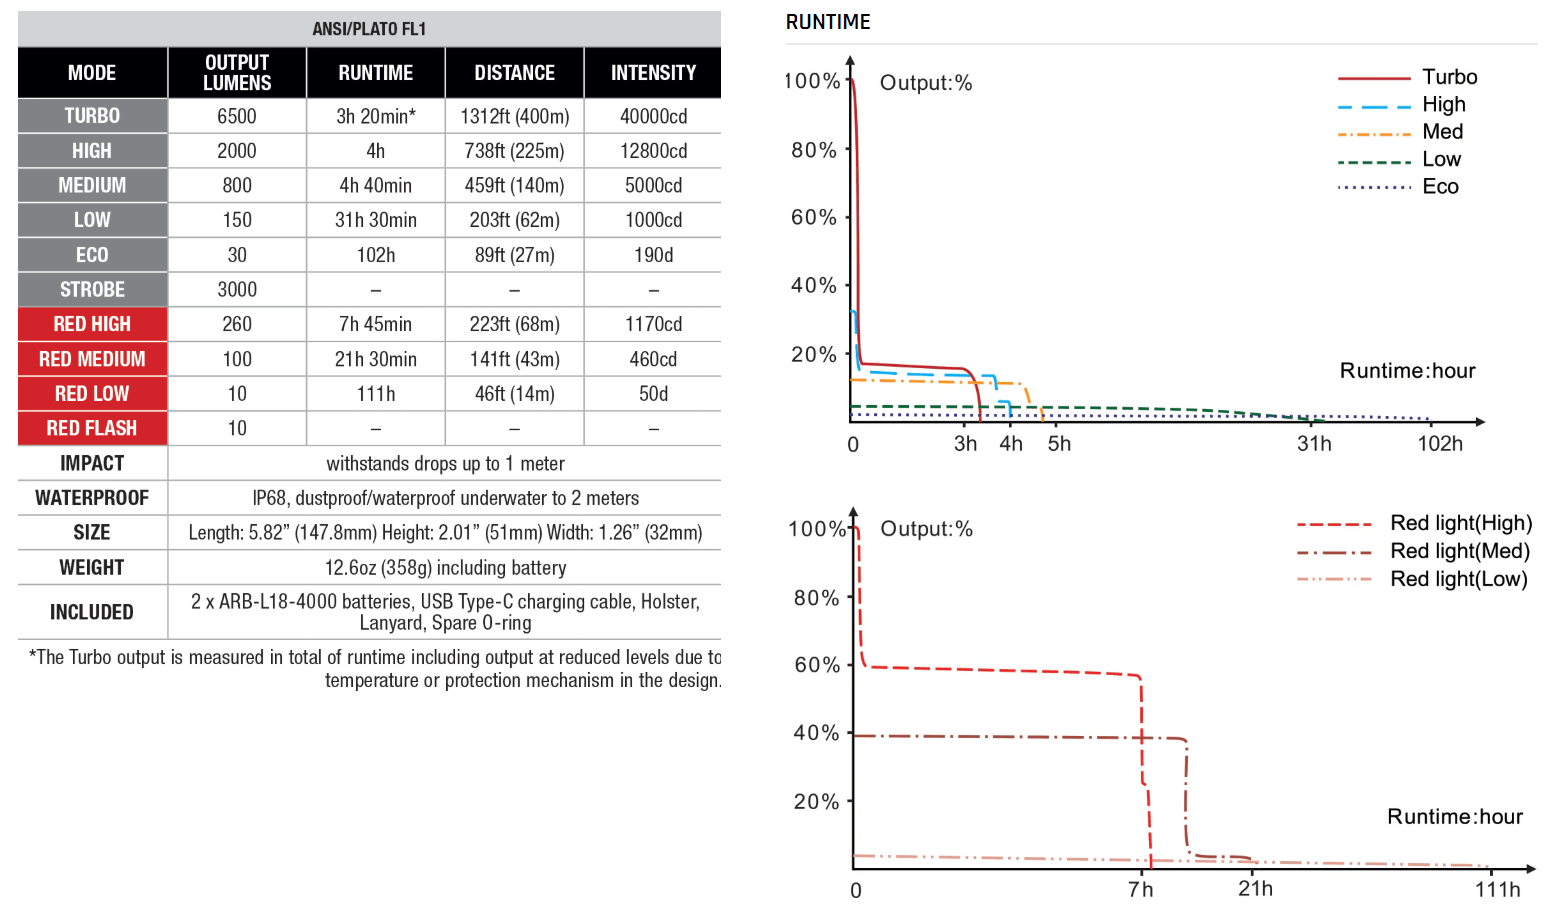Select the TURBO mode row label

pos(92,116)
